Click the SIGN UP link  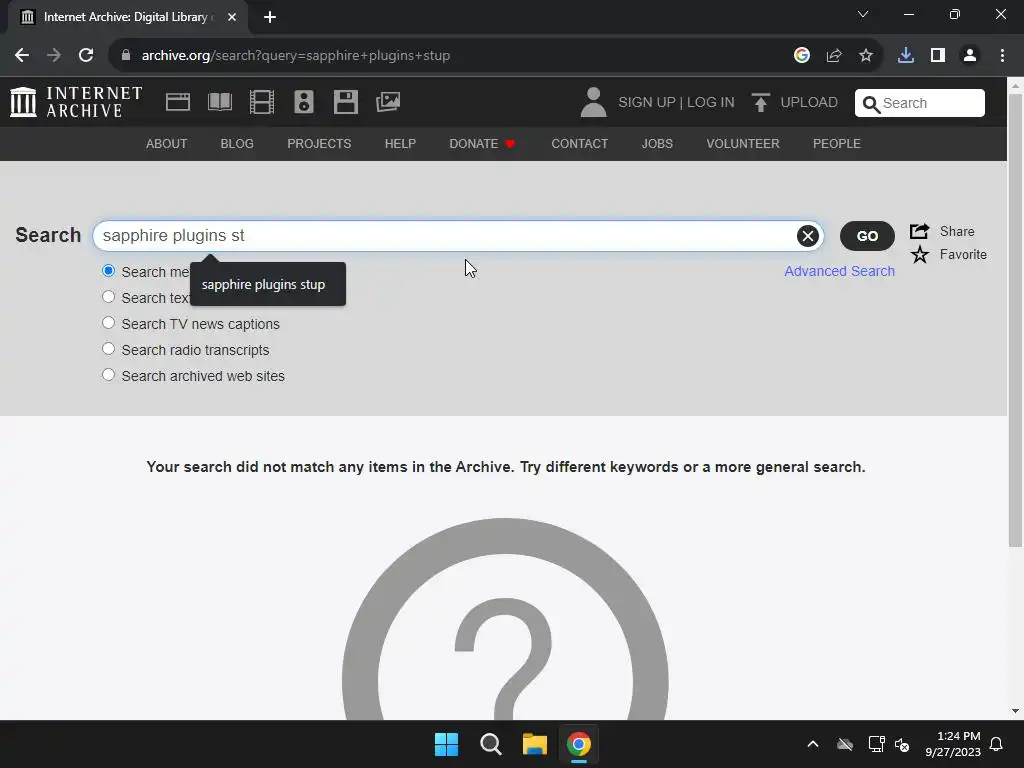pyautogui.click(x=647, y=103)
